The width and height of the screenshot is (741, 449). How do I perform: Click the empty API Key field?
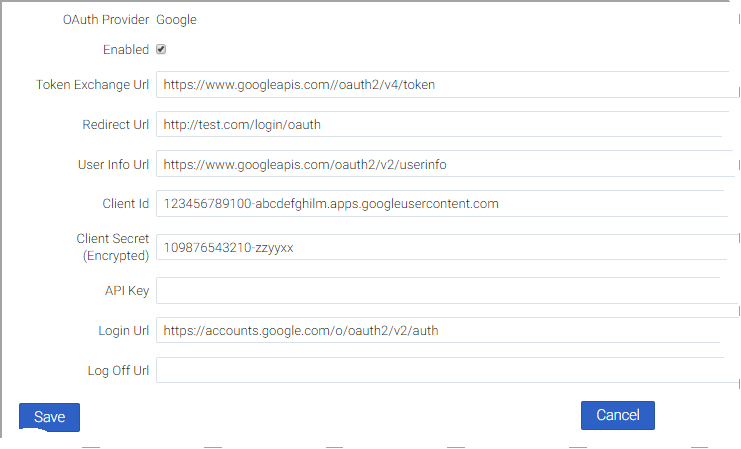(x=440, y=291)
